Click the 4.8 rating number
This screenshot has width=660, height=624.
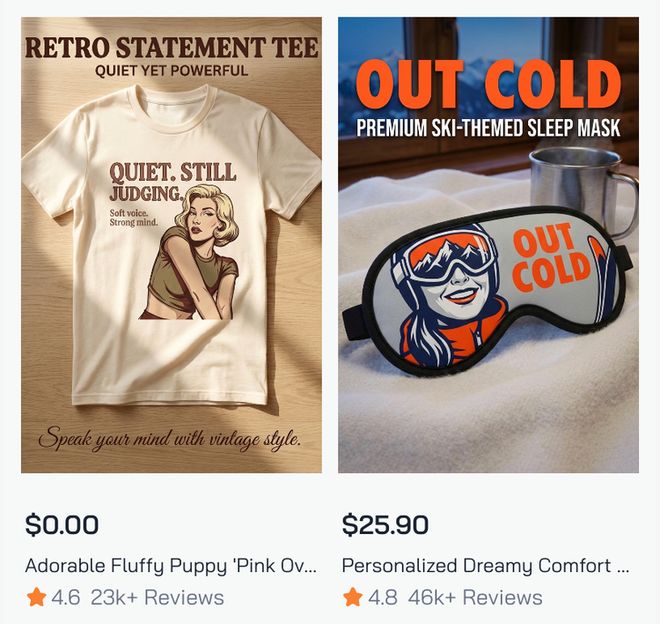(x=383, y=598)
